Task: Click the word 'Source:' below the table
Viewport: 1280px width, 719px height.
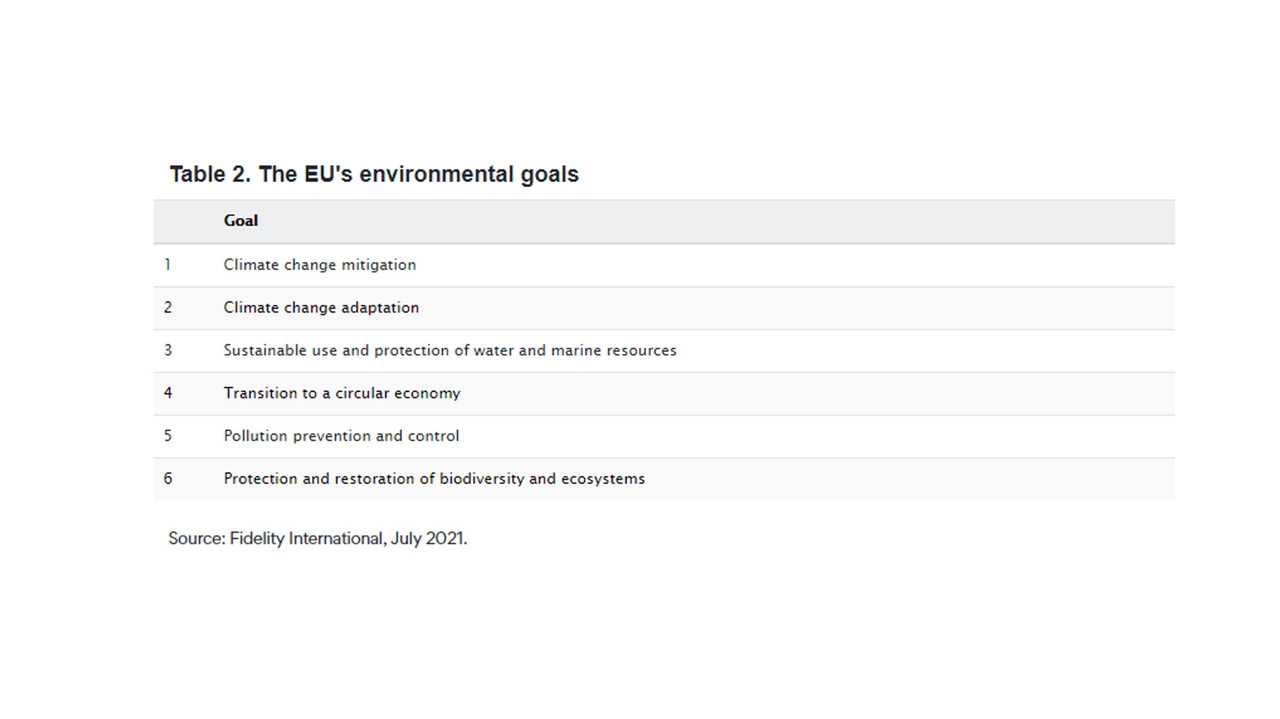Action: pyautogui.click(x=196, y=538)
